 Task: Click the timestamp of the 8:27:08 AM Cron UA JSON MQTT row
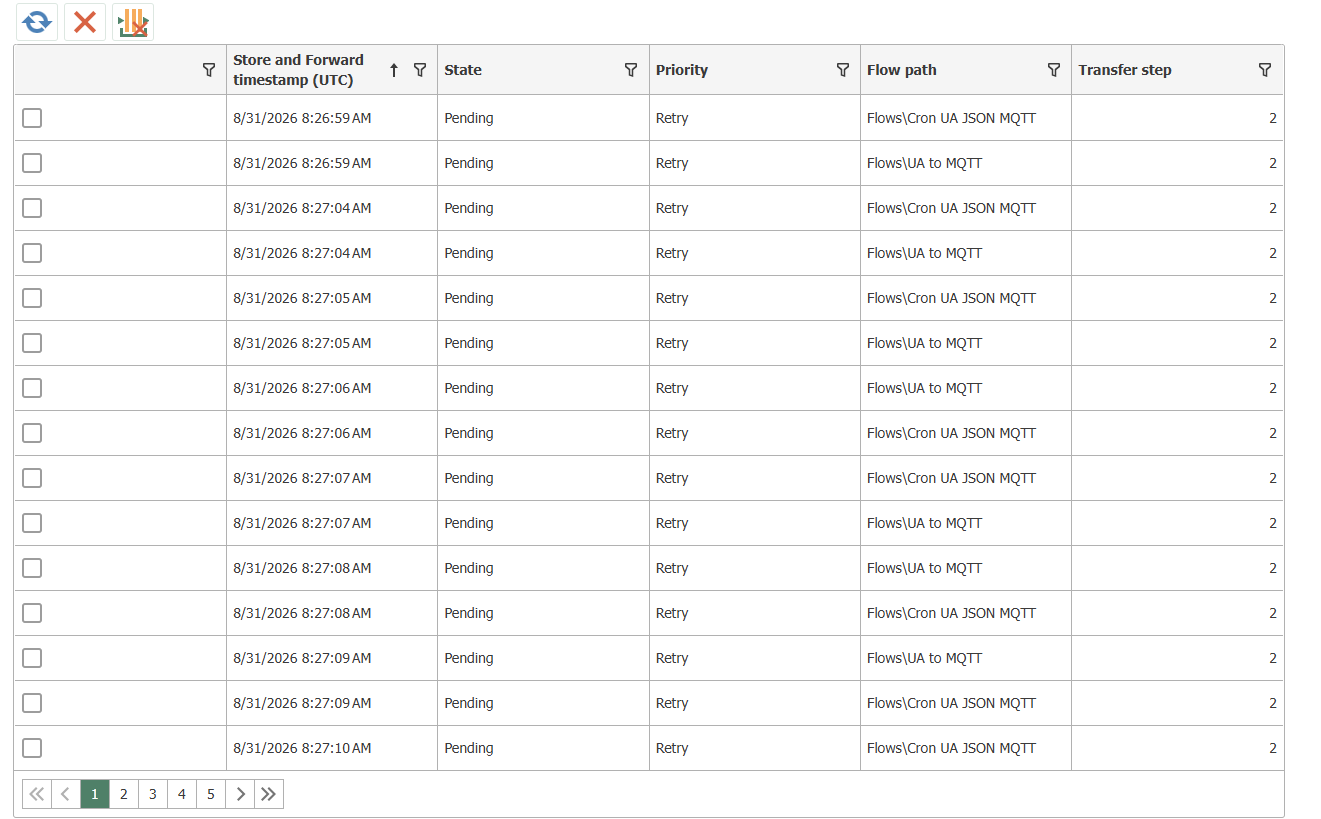302,613
